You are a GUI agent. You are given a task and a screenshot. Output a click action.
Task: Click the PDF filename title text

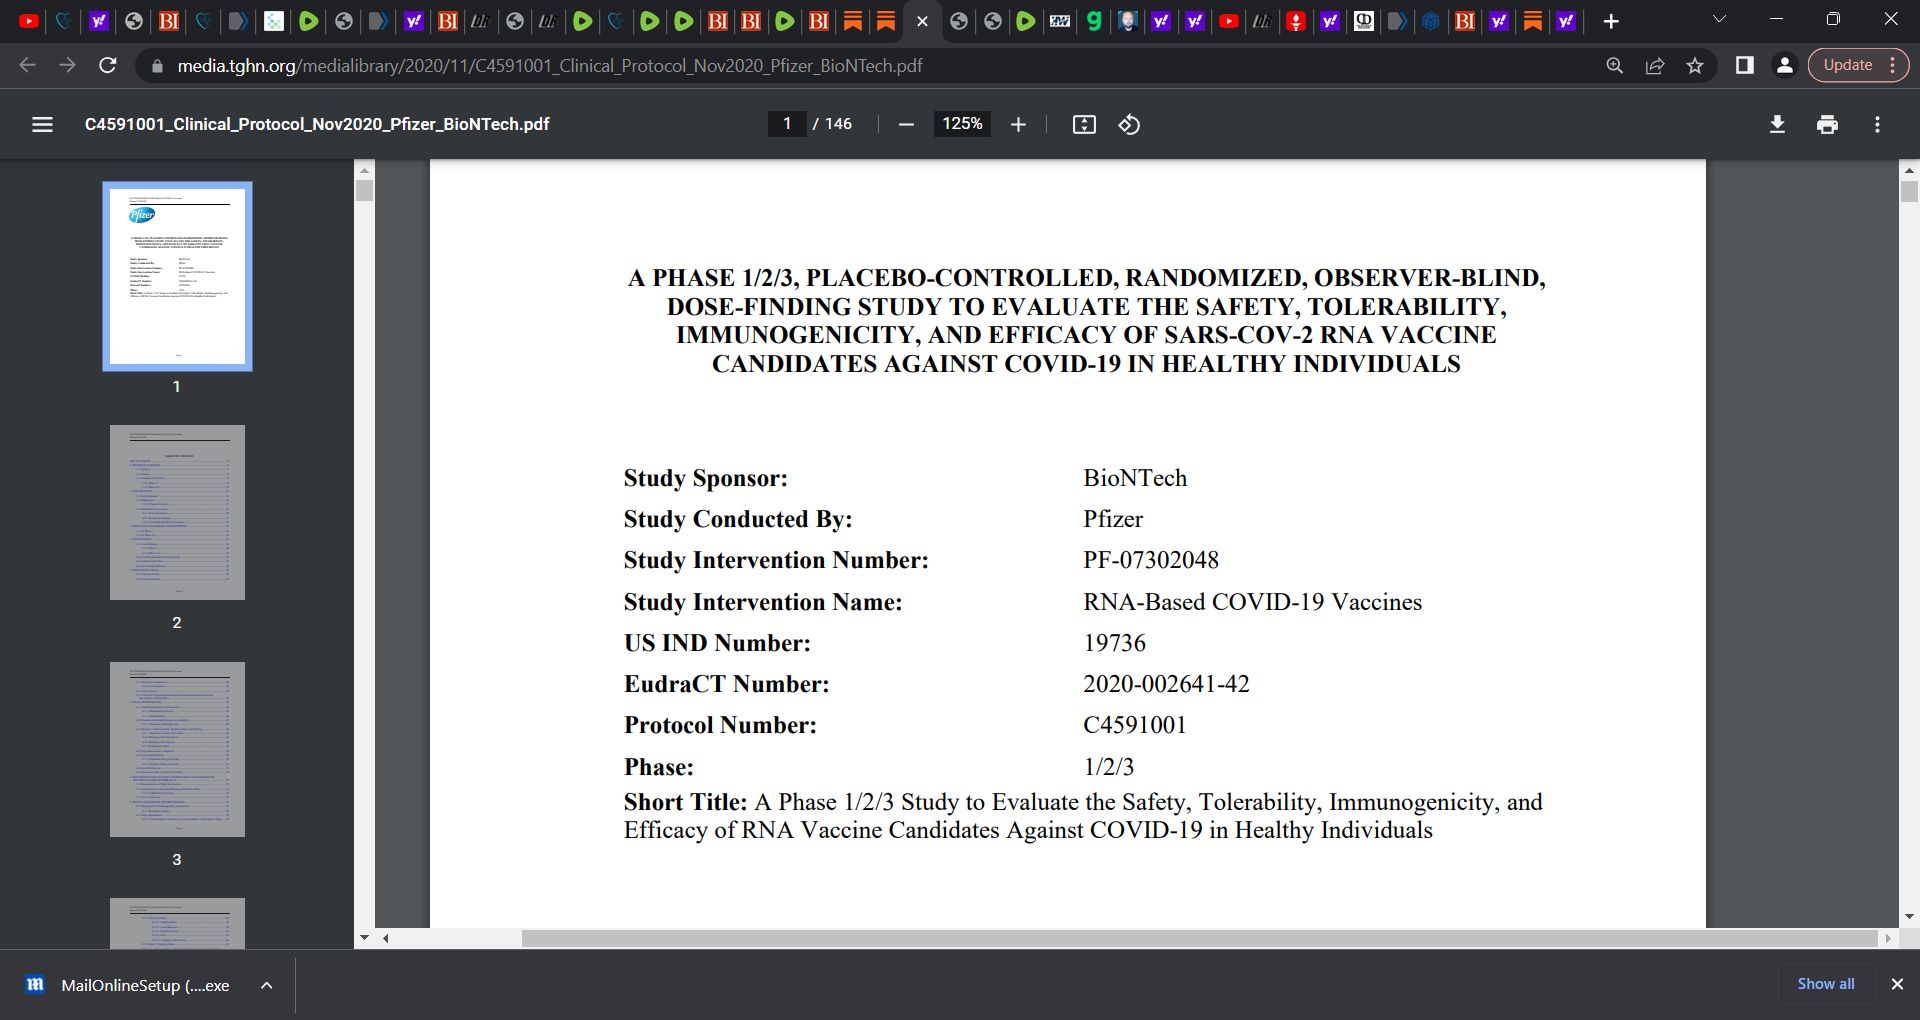coord(317,124)
